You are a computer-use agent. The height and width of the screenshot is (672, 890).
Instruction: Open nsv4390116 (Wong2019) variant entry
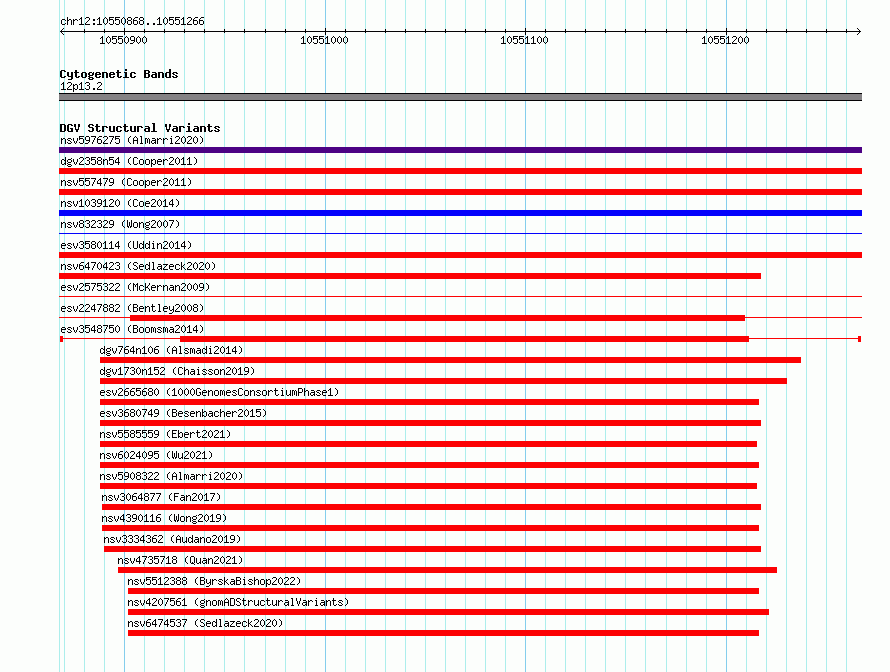coord(164,518)
